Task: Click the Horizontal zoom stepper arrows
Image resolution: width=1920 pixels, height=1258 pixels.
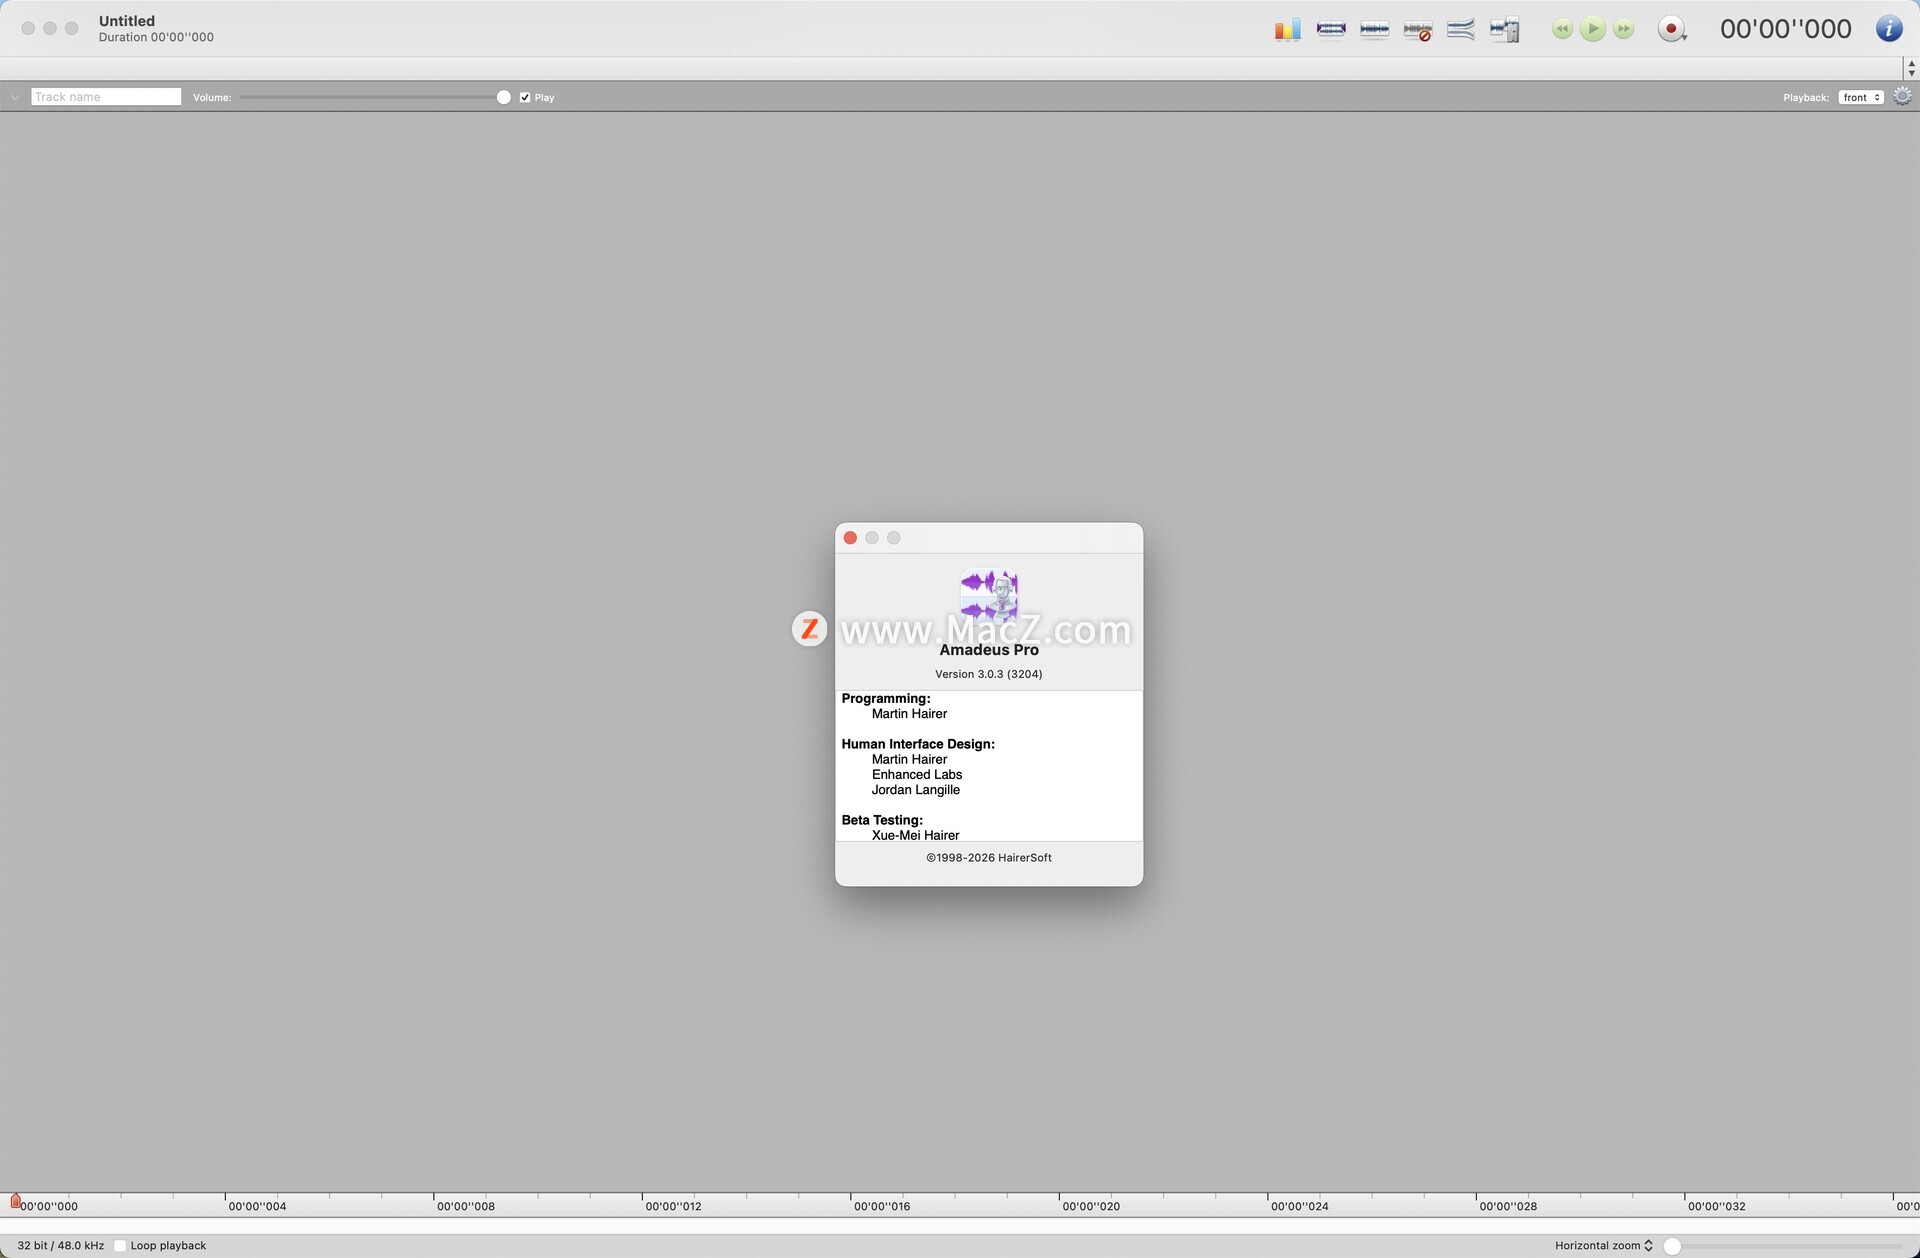Action: point(1648,1245)
